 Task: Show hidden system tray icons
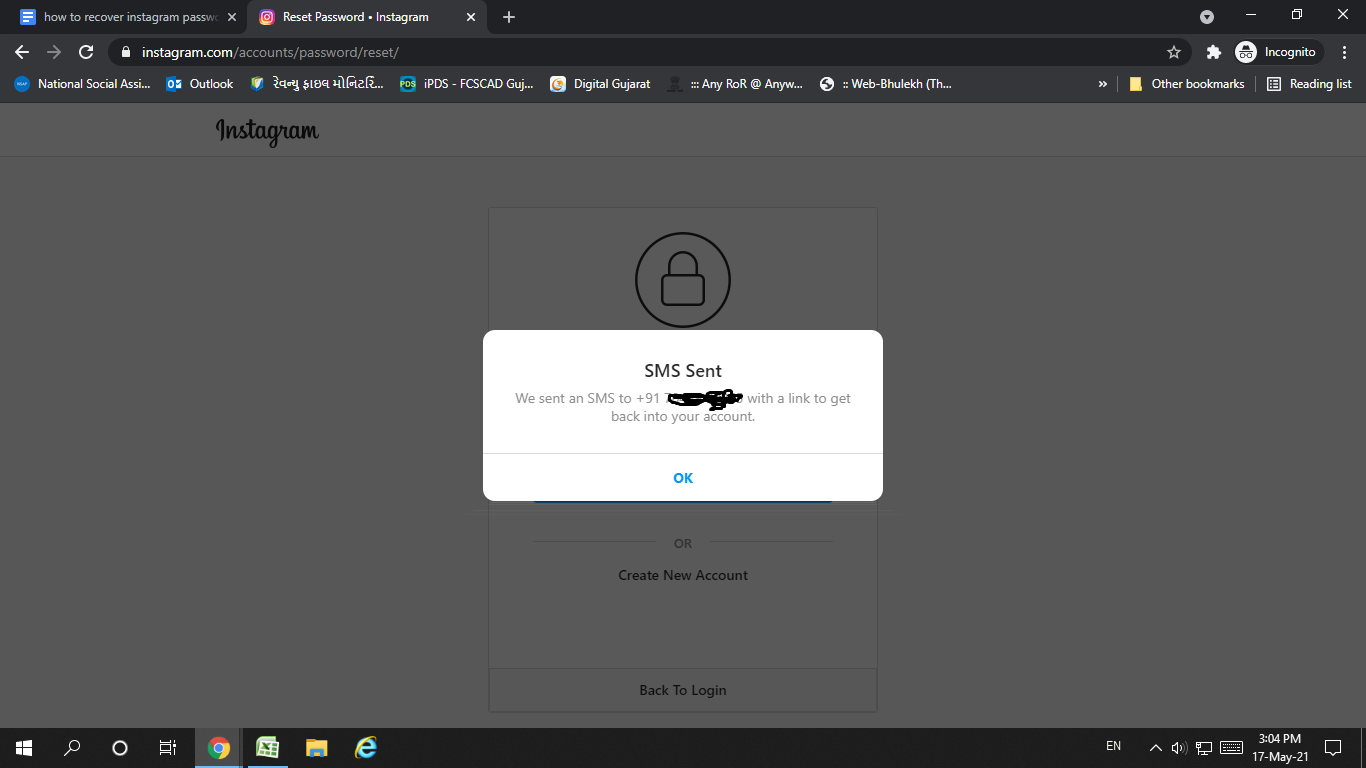1156,748
